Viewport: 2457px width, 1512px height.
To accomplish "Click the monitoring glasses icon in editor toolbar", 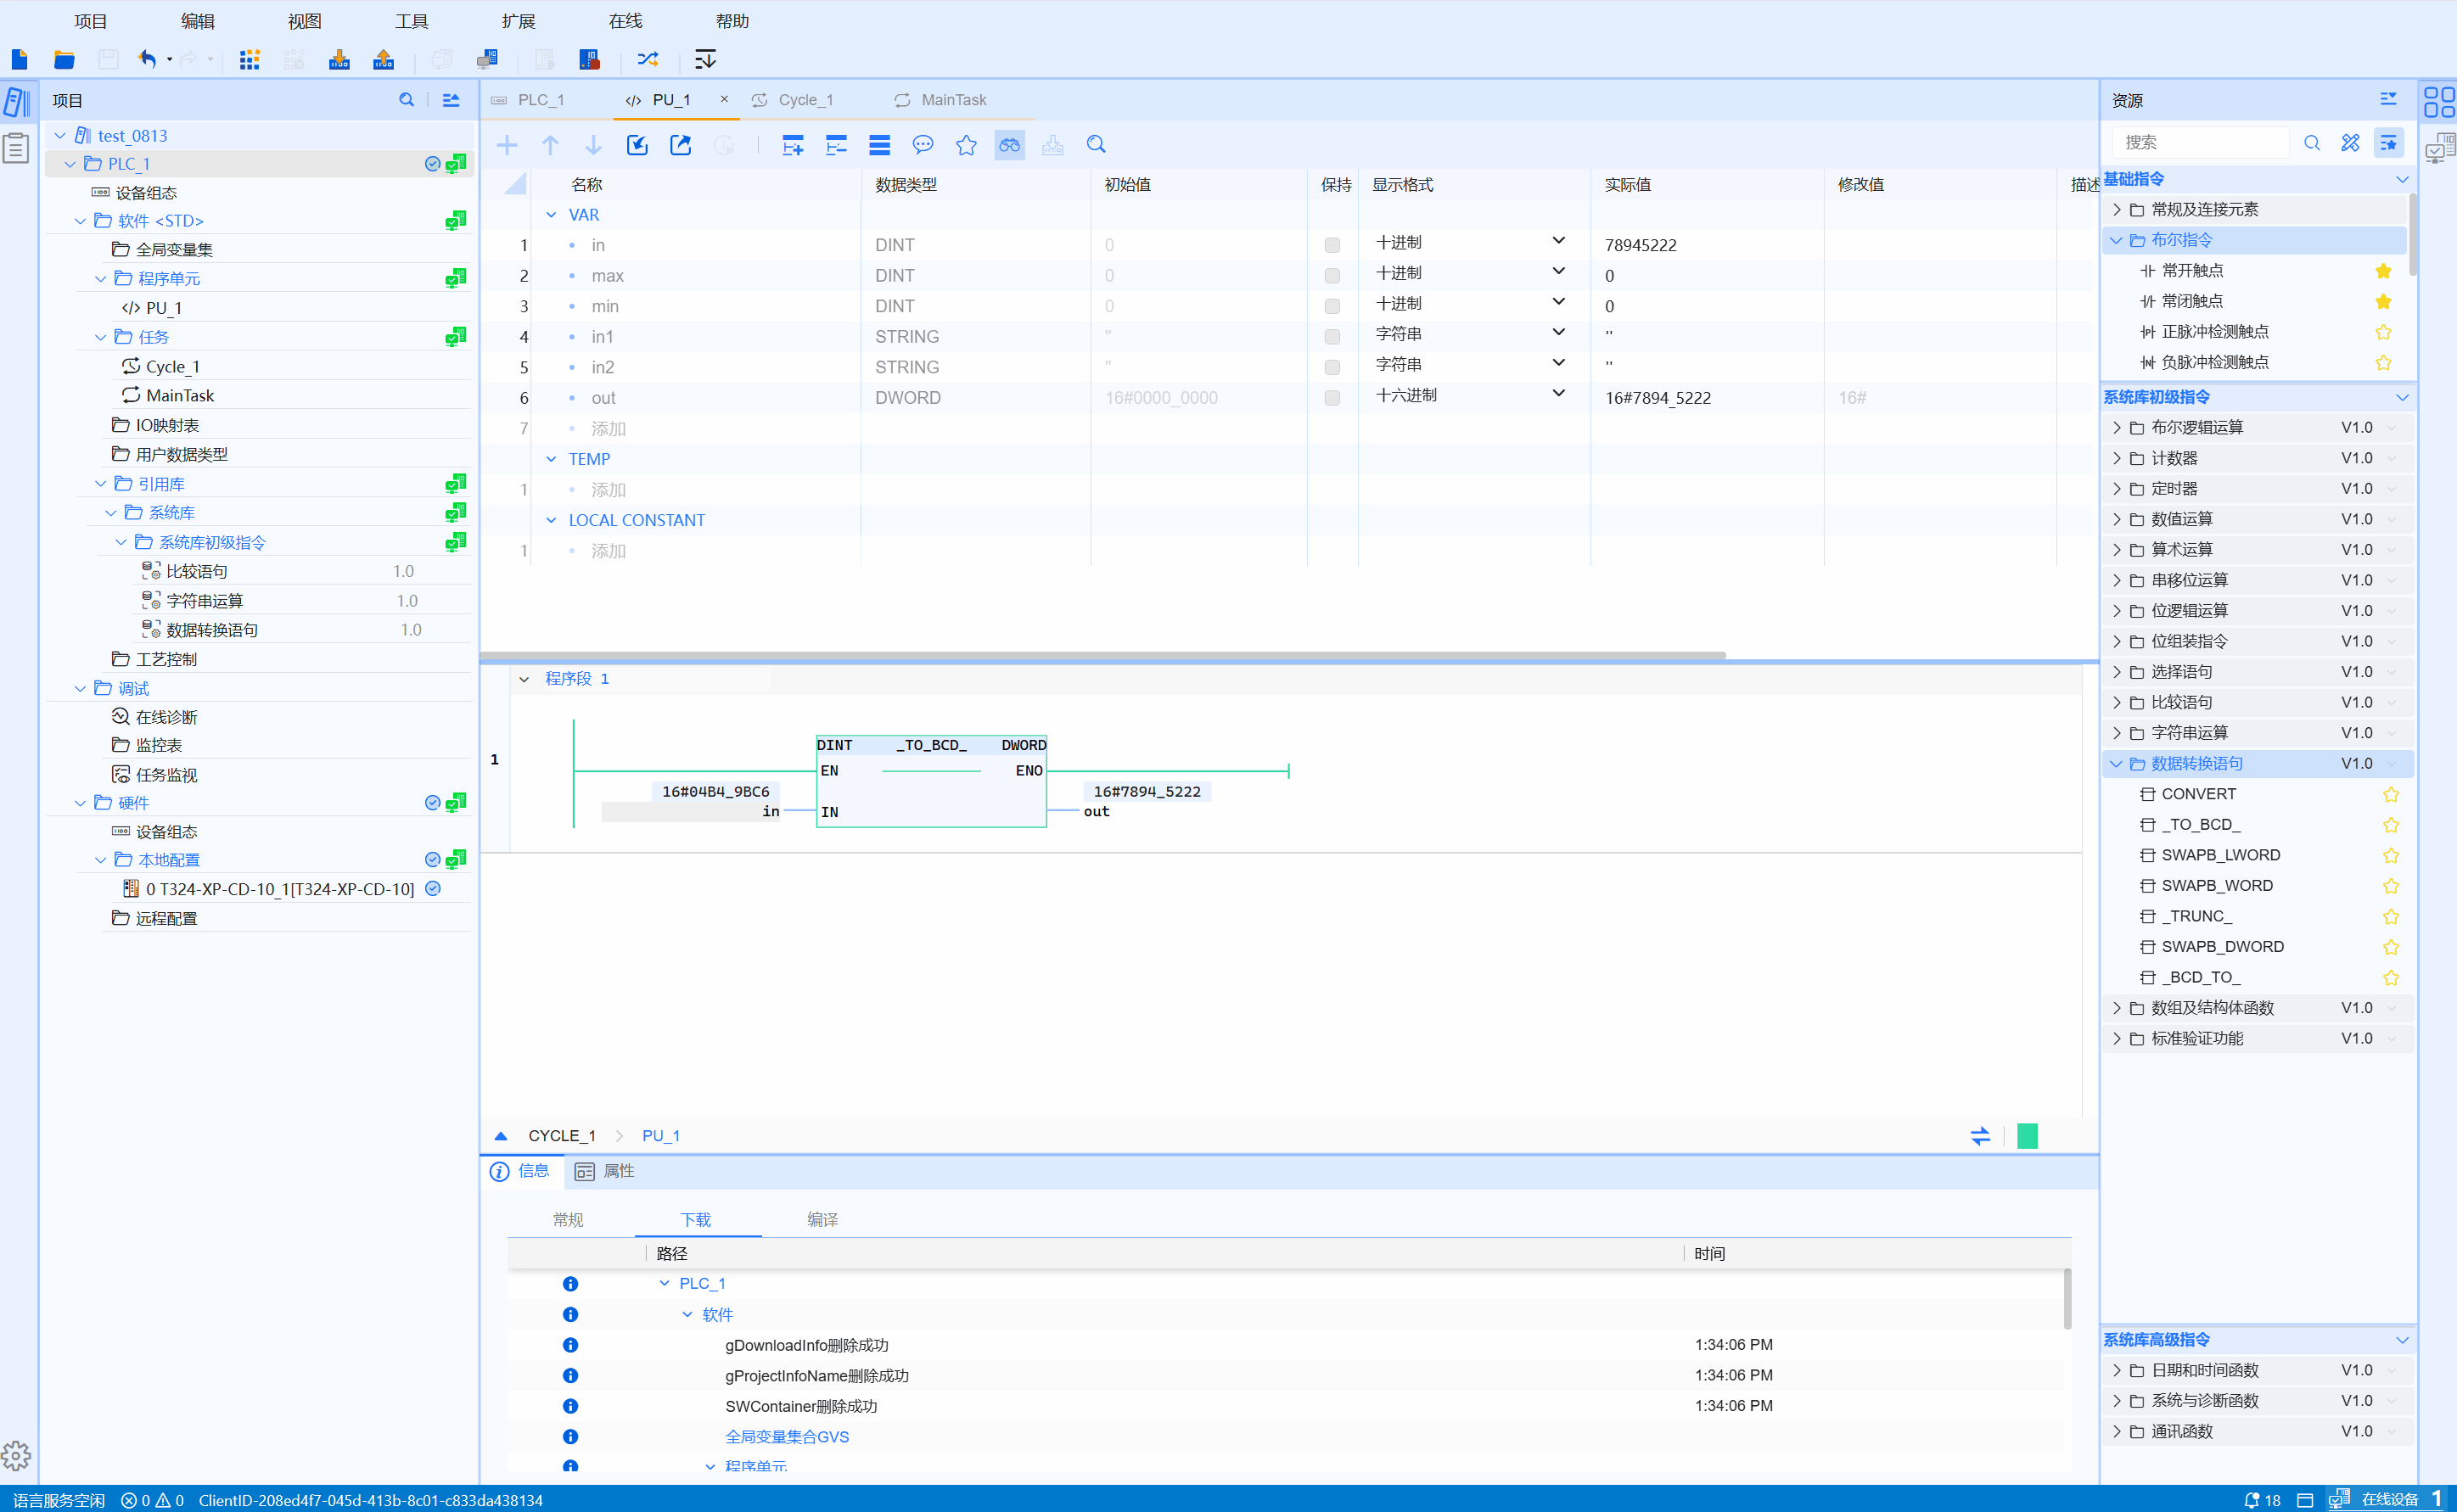I will [1009, 145].
